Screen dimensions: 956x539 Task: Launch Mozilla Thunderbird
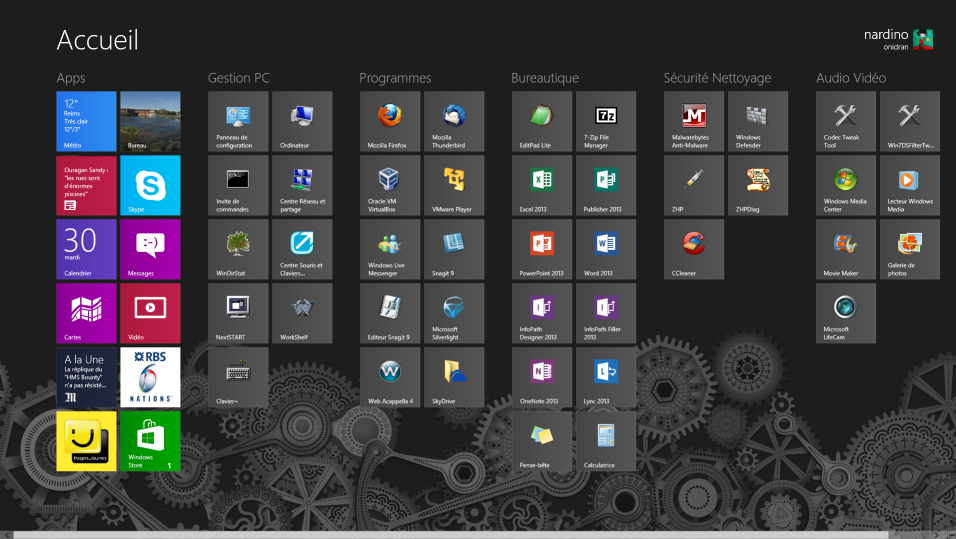454,122
